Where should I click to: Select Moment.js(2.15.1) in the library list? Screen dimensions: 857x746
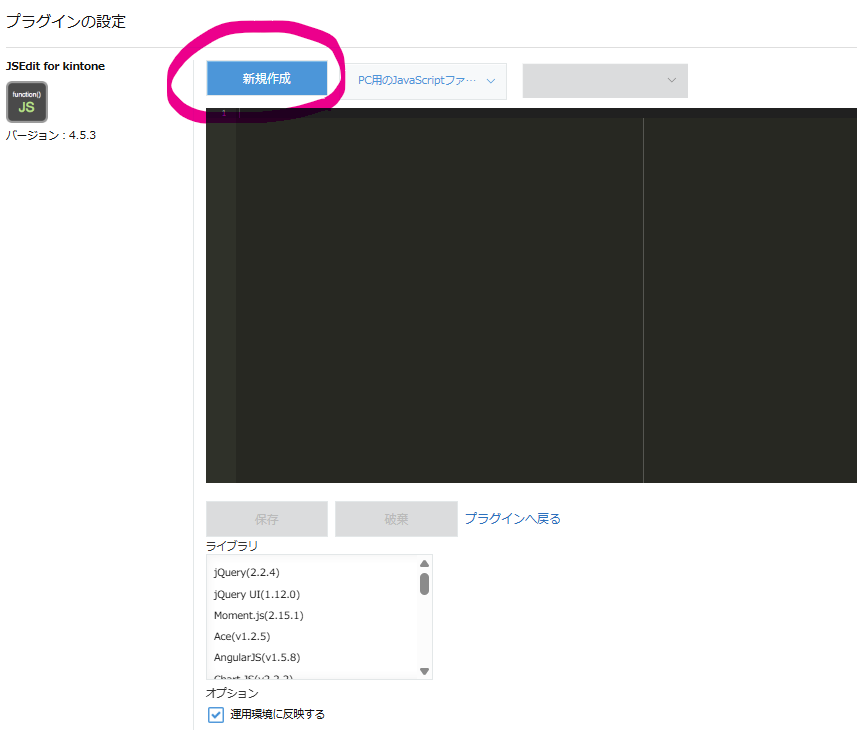(259, 615)
